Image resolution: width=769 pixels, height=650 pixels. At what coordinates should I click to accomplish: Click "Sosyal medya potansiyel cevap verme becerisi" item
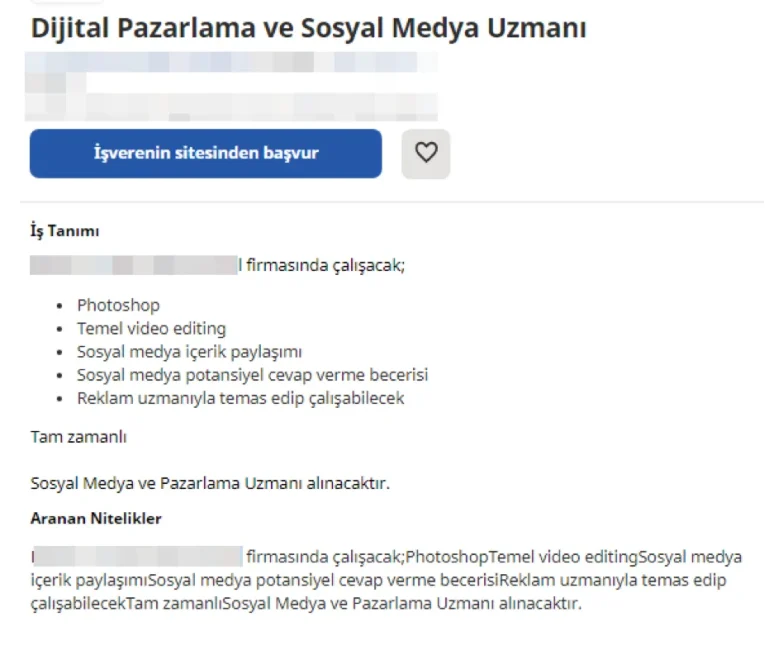point(252,375)
